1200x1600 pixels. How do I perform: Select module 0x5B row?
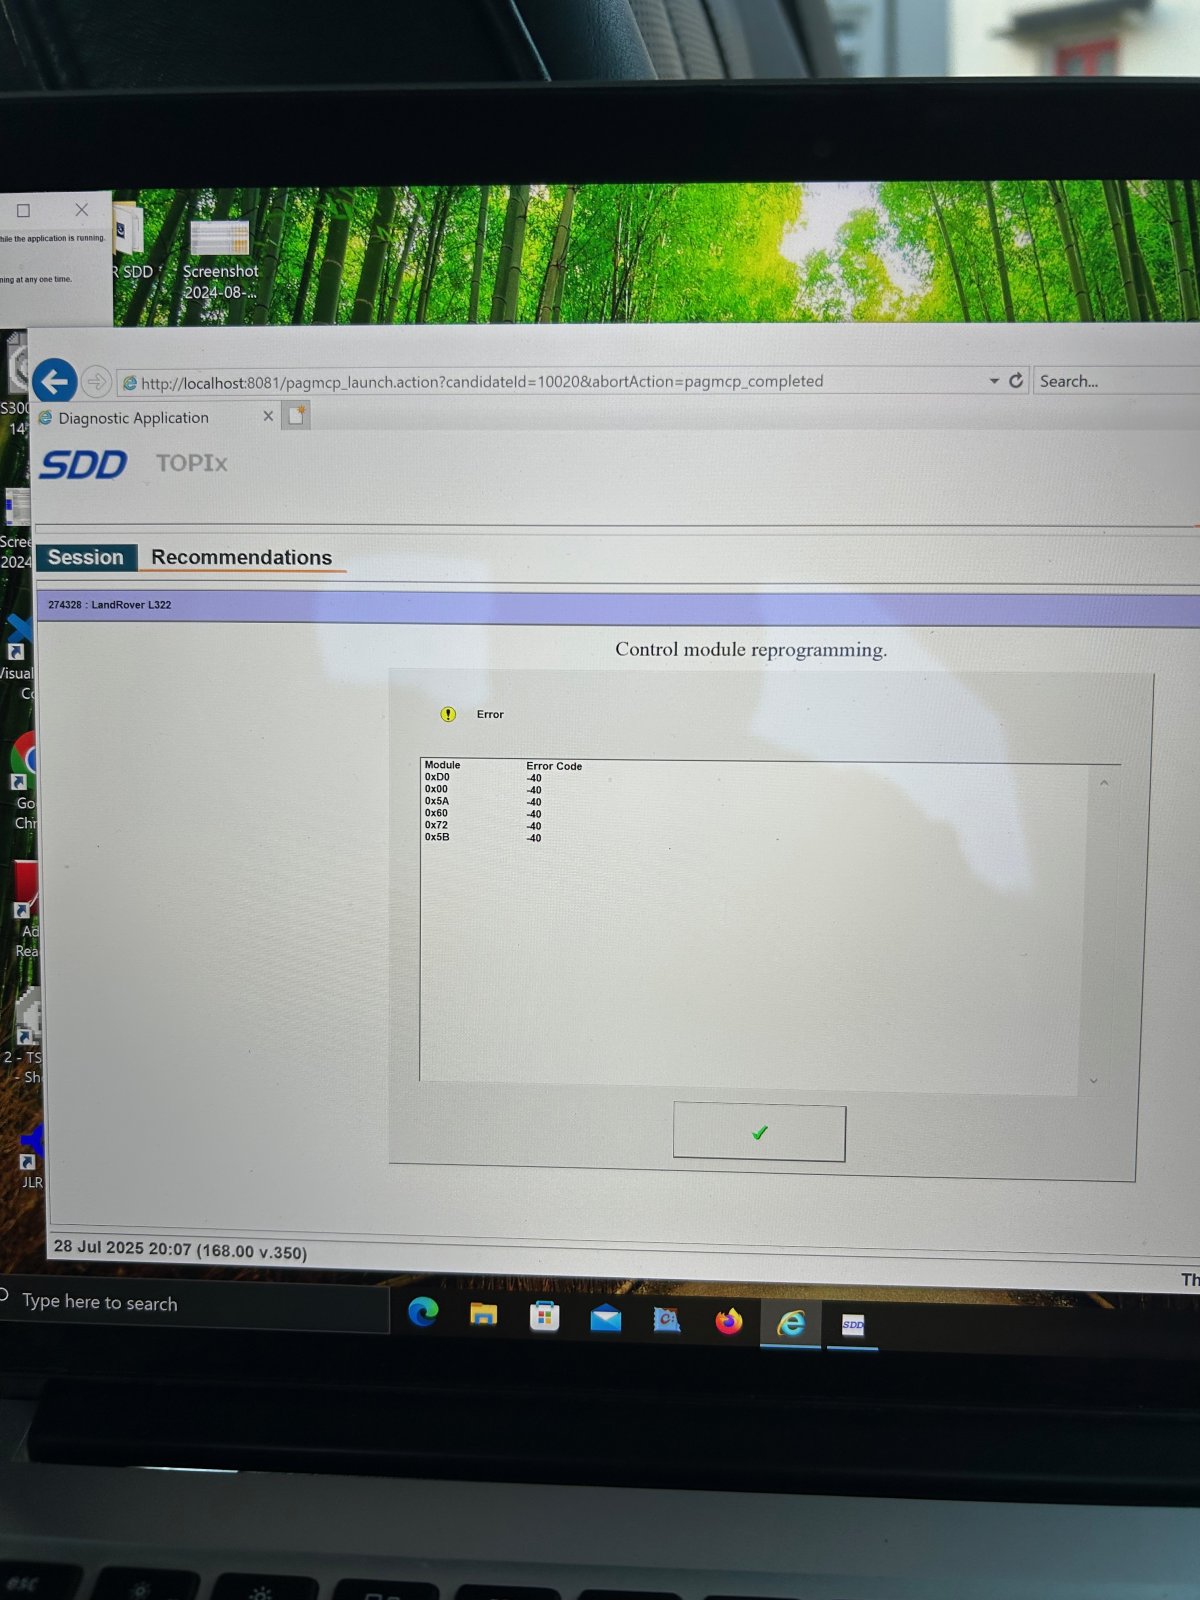click(x=483, y=837)
